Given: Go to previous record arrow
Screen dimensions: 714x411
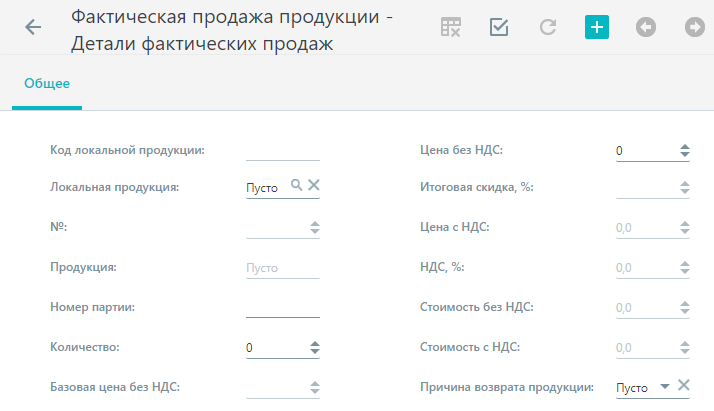Looking at the screenshot, I should [x=646, y=27].
